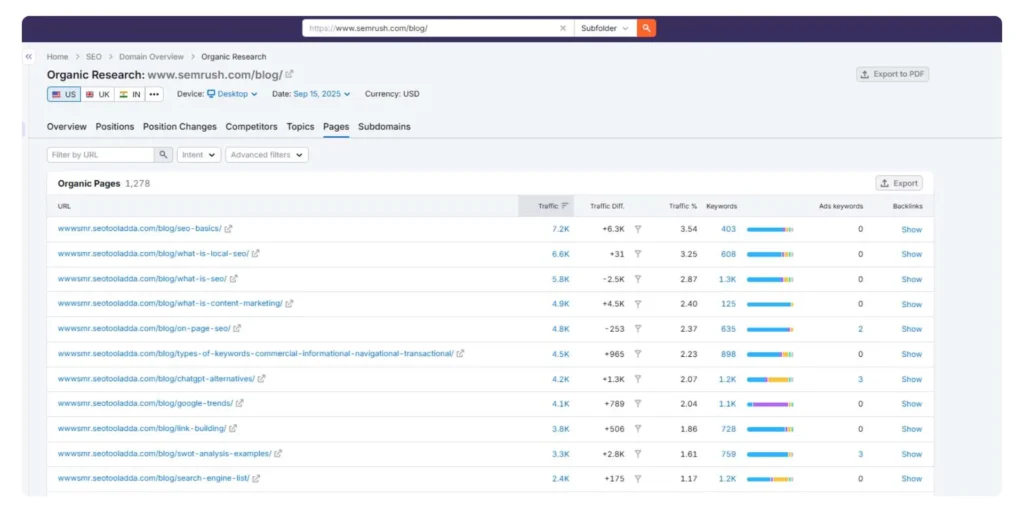This screenshot has height=512, width=1024.
Task: Click the Export to PDF button
Action: pos(893,74)
